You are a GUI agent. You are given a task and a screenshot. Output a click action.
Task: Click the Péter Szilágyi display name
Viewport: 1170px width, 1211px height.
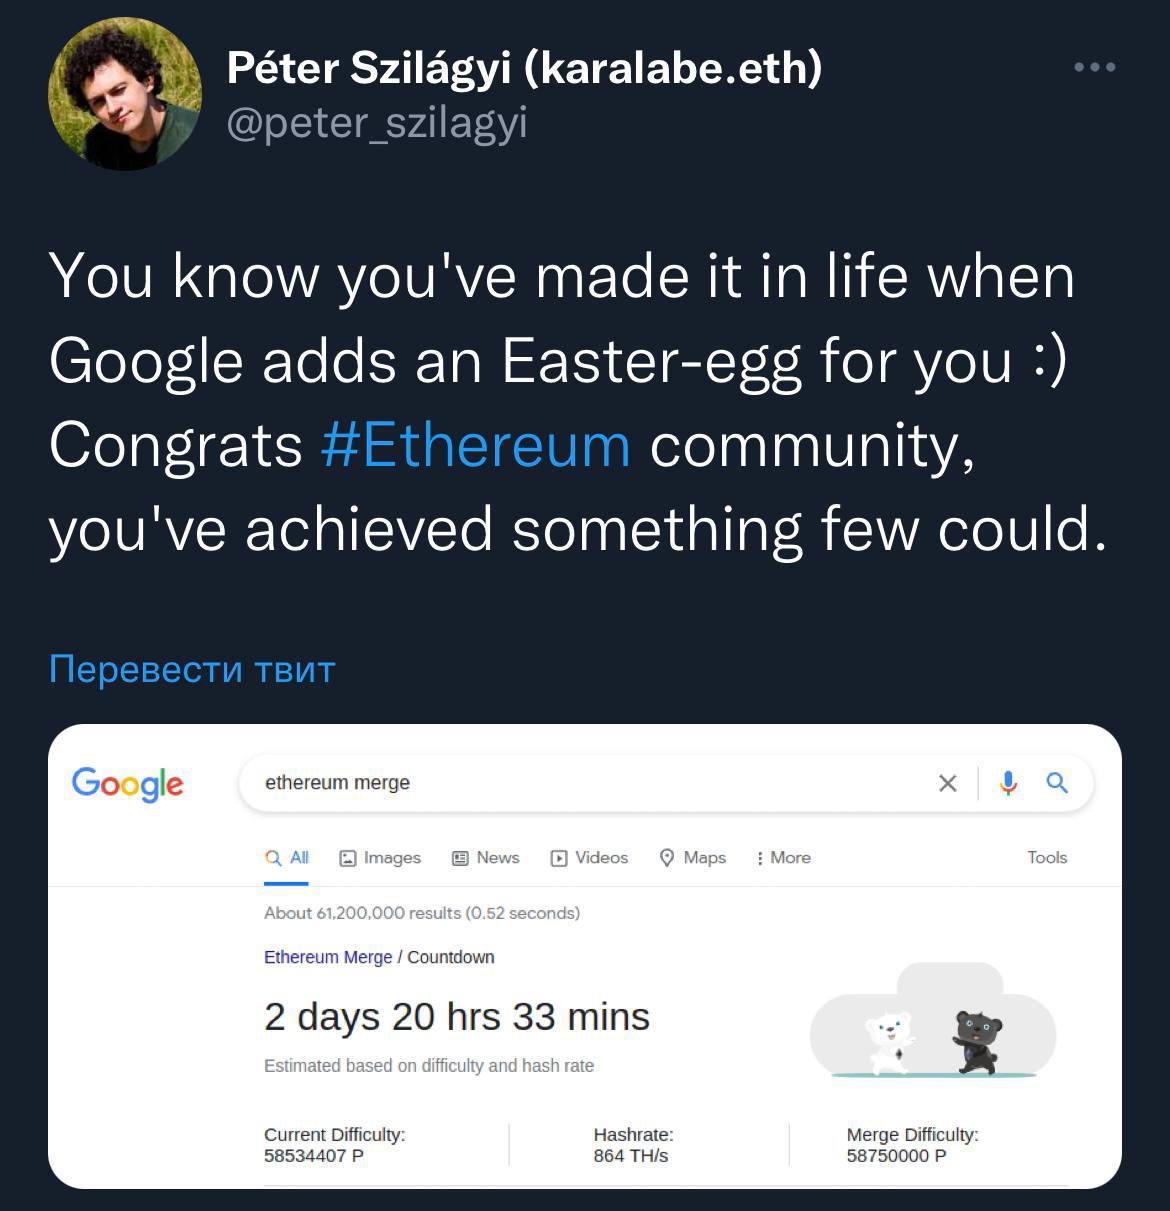(524, 68)
